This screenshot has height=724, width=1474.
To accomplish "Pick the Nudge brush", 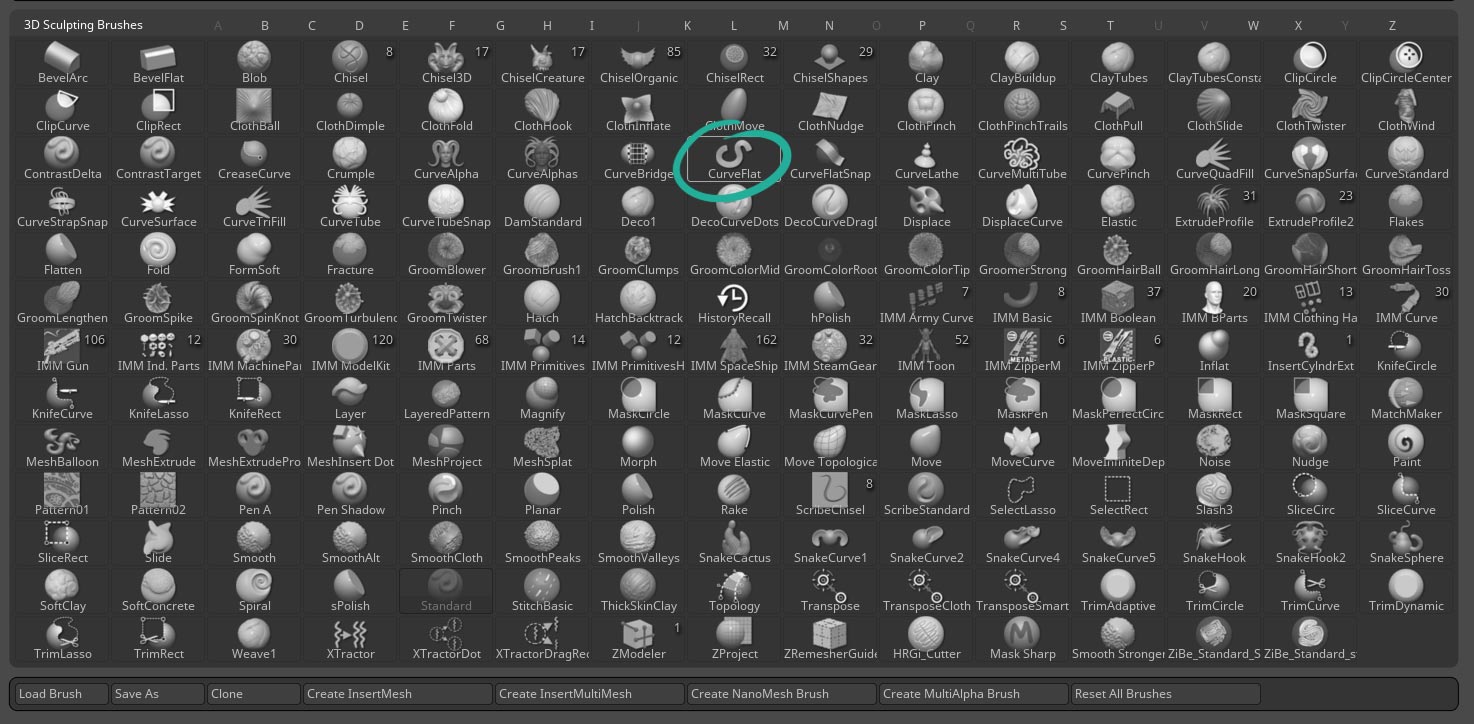I will [1310, 447].
